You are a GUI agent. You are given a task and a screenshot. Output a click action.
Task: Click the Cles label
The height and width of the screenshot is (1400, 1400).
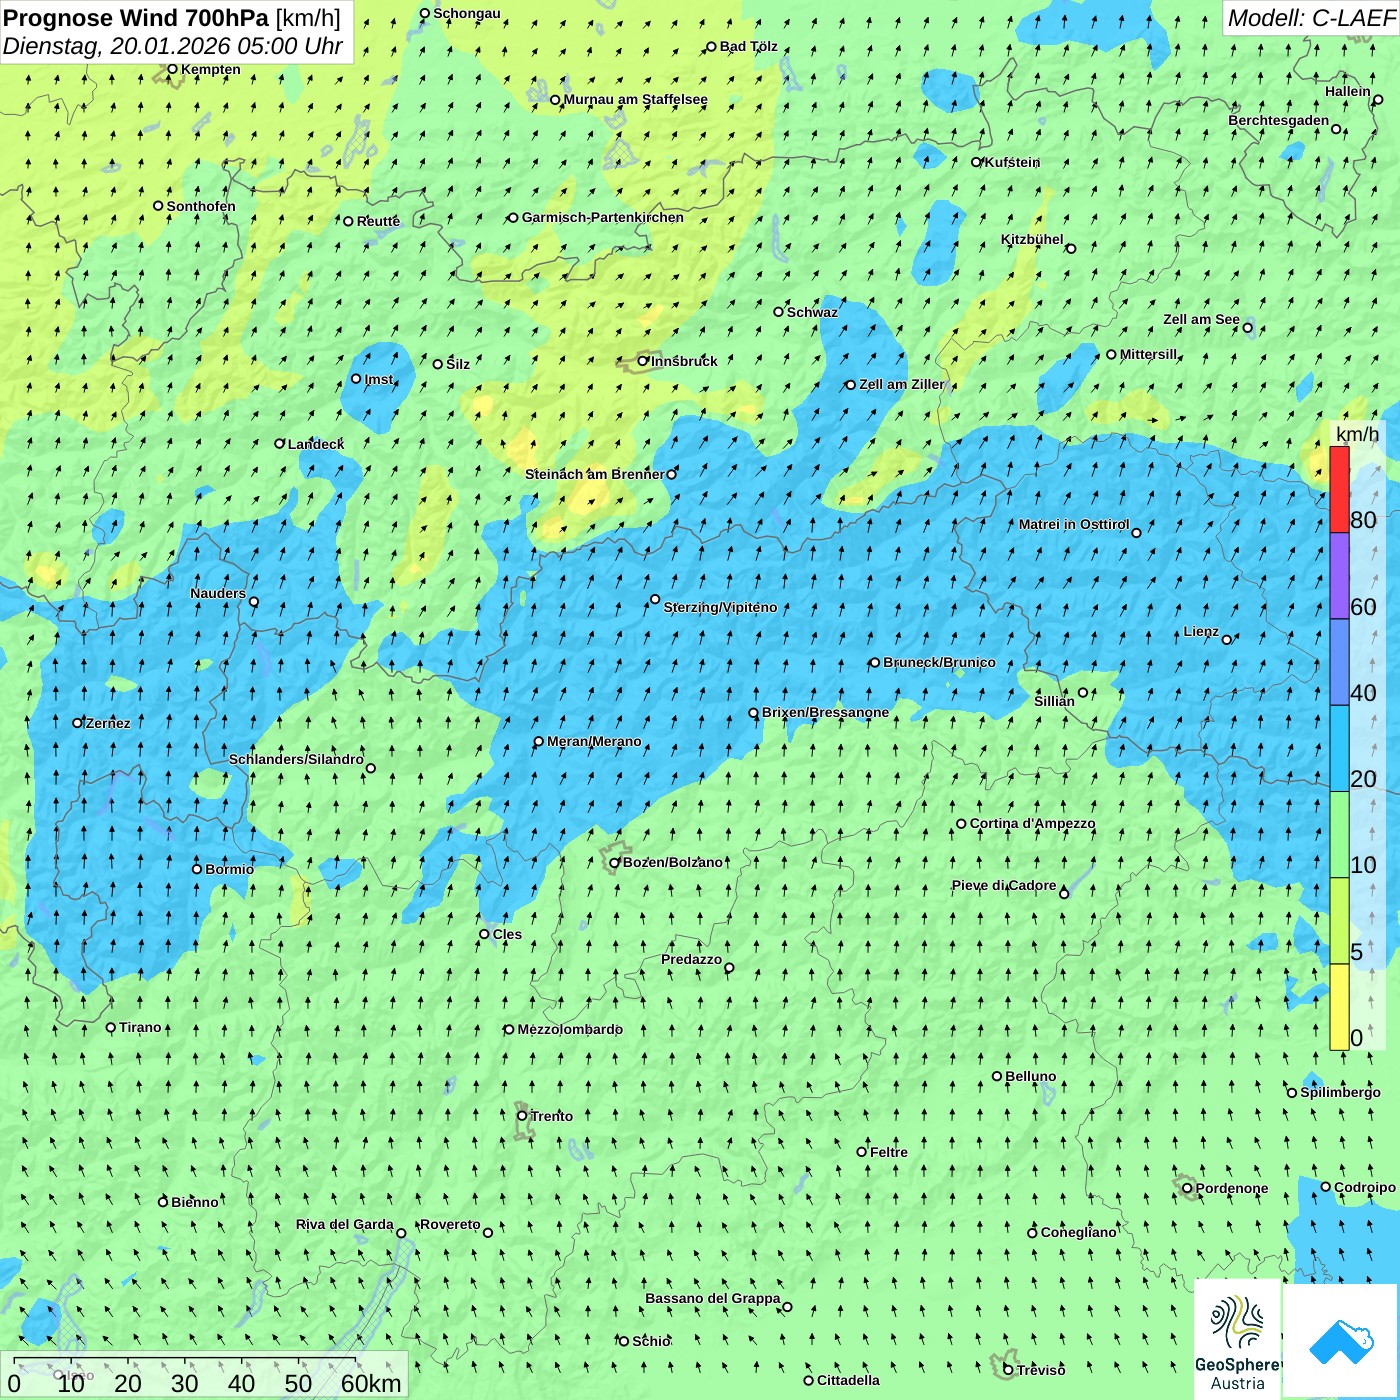507,934
